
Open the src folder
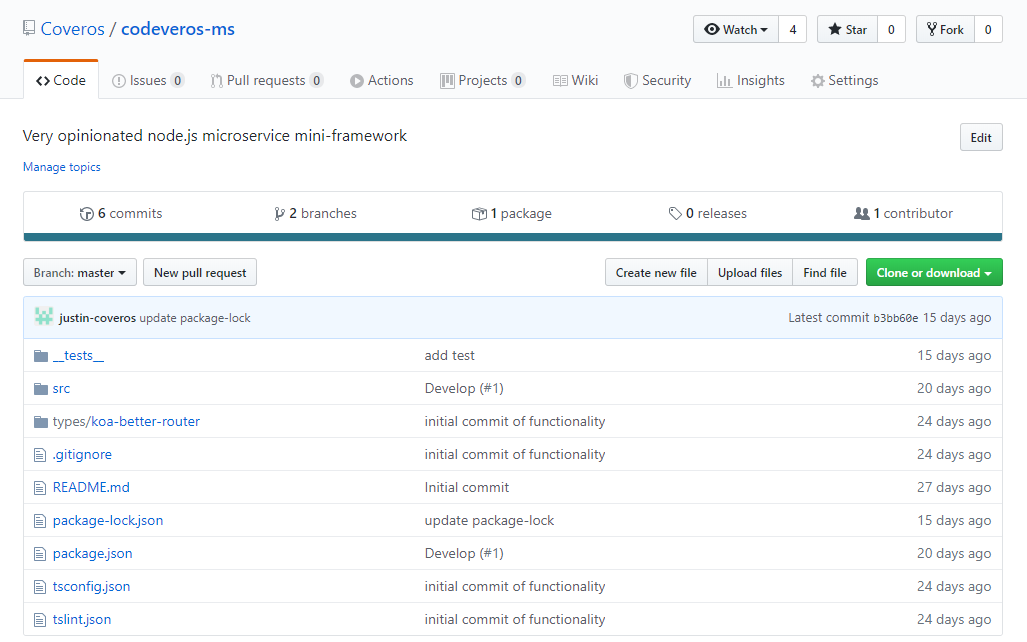click(x=61, y=388)
